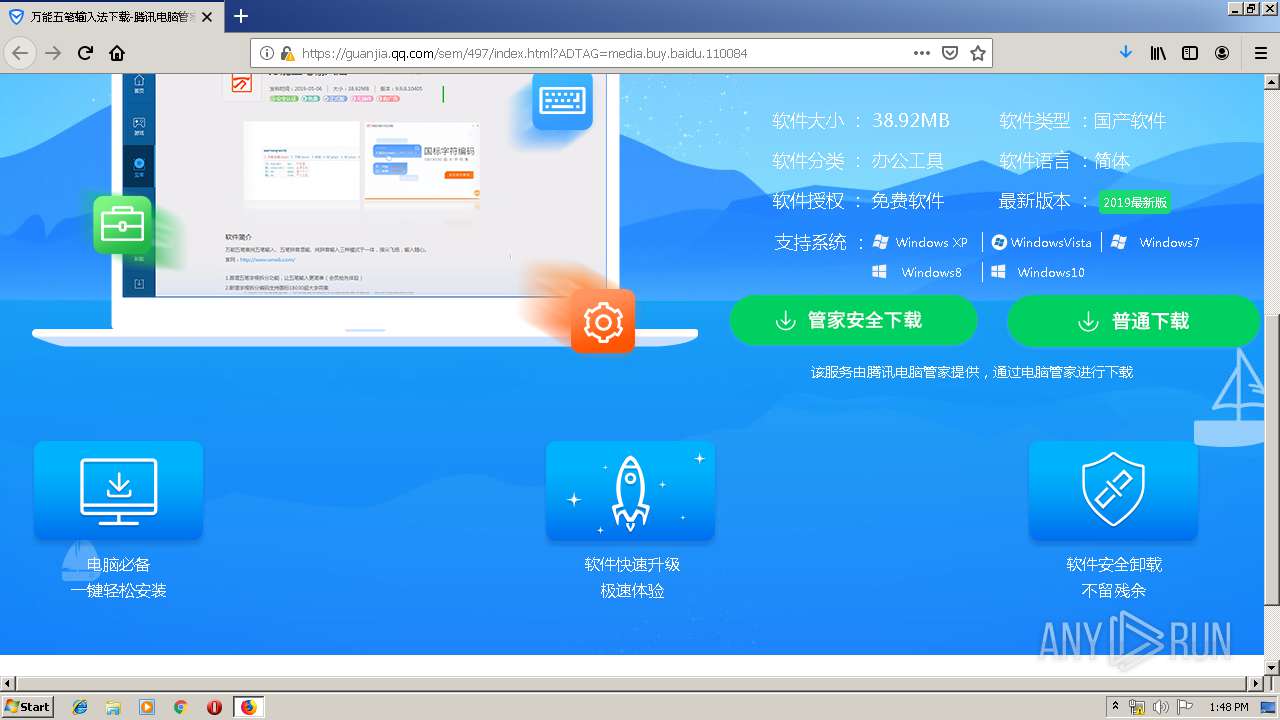1280x720 pixels.
Task: Go forward to the next page
Action: [53, 53]
